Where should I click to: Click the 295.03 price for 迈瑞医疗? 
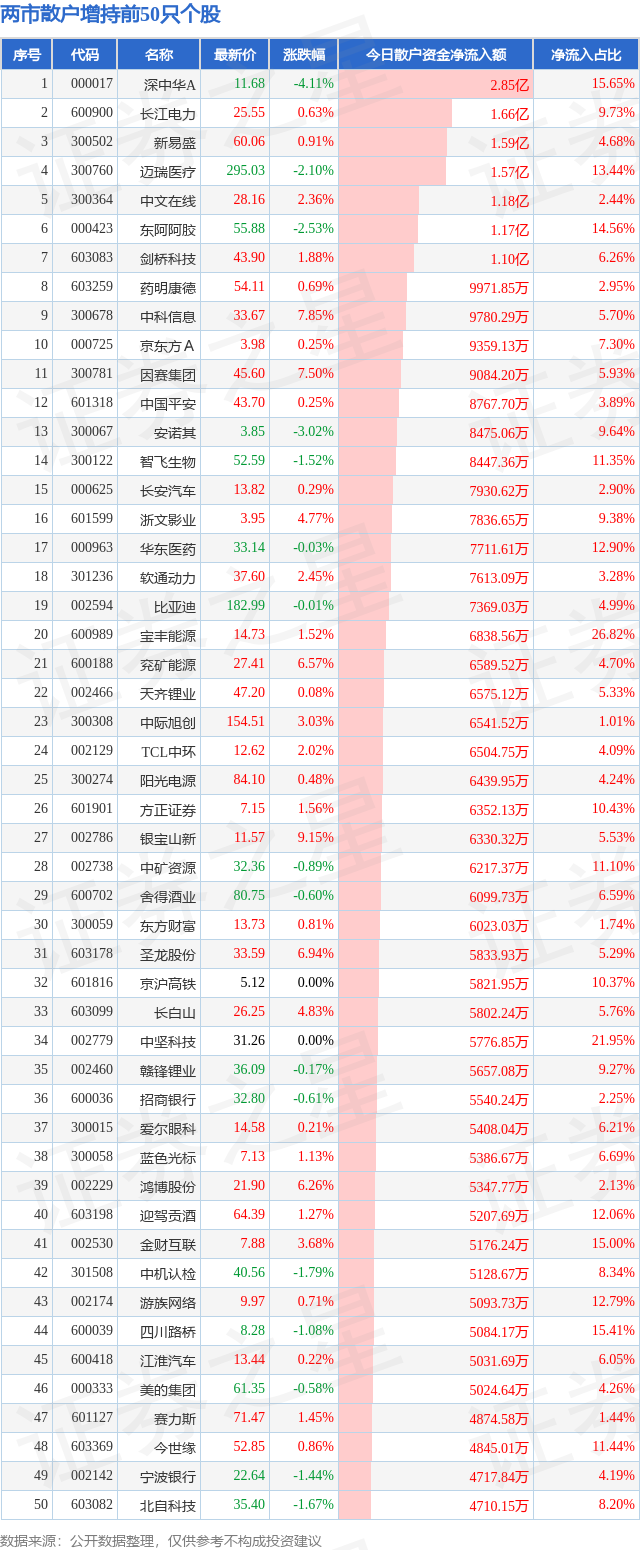click(246, 171)
